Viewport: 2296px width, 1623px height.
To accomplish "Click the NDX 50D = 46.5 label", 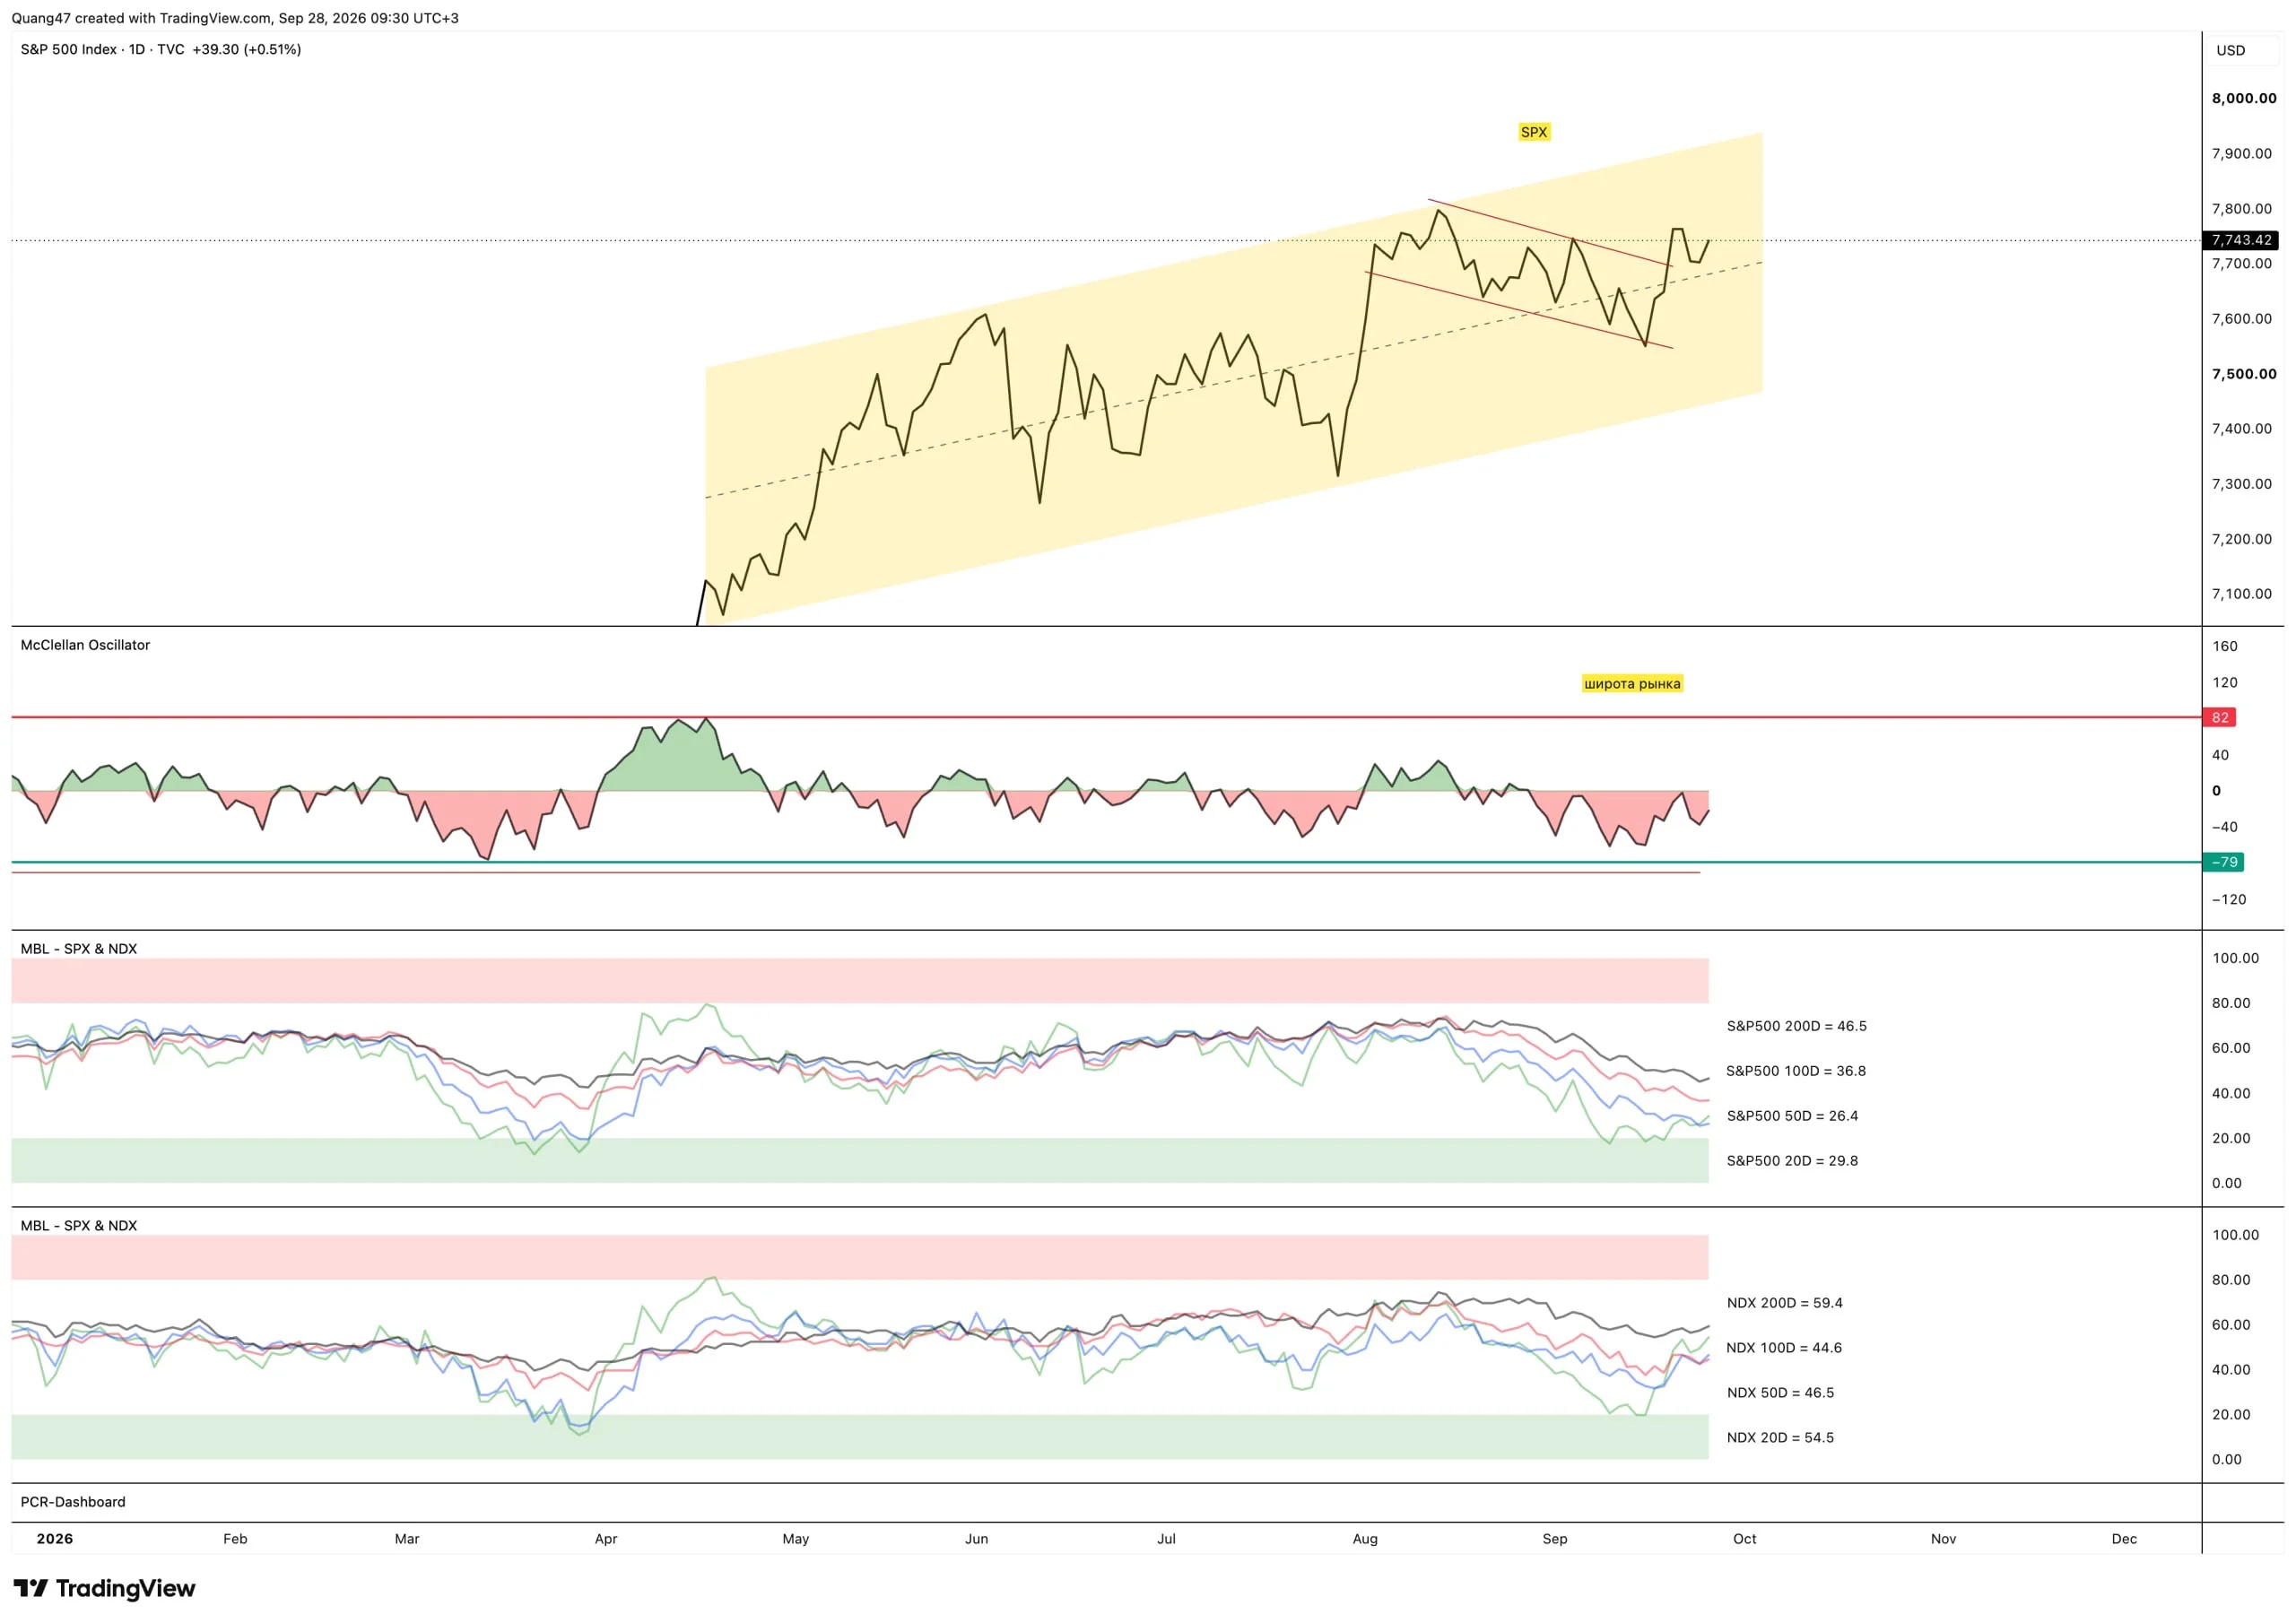I will (x=1780, y=1393).
